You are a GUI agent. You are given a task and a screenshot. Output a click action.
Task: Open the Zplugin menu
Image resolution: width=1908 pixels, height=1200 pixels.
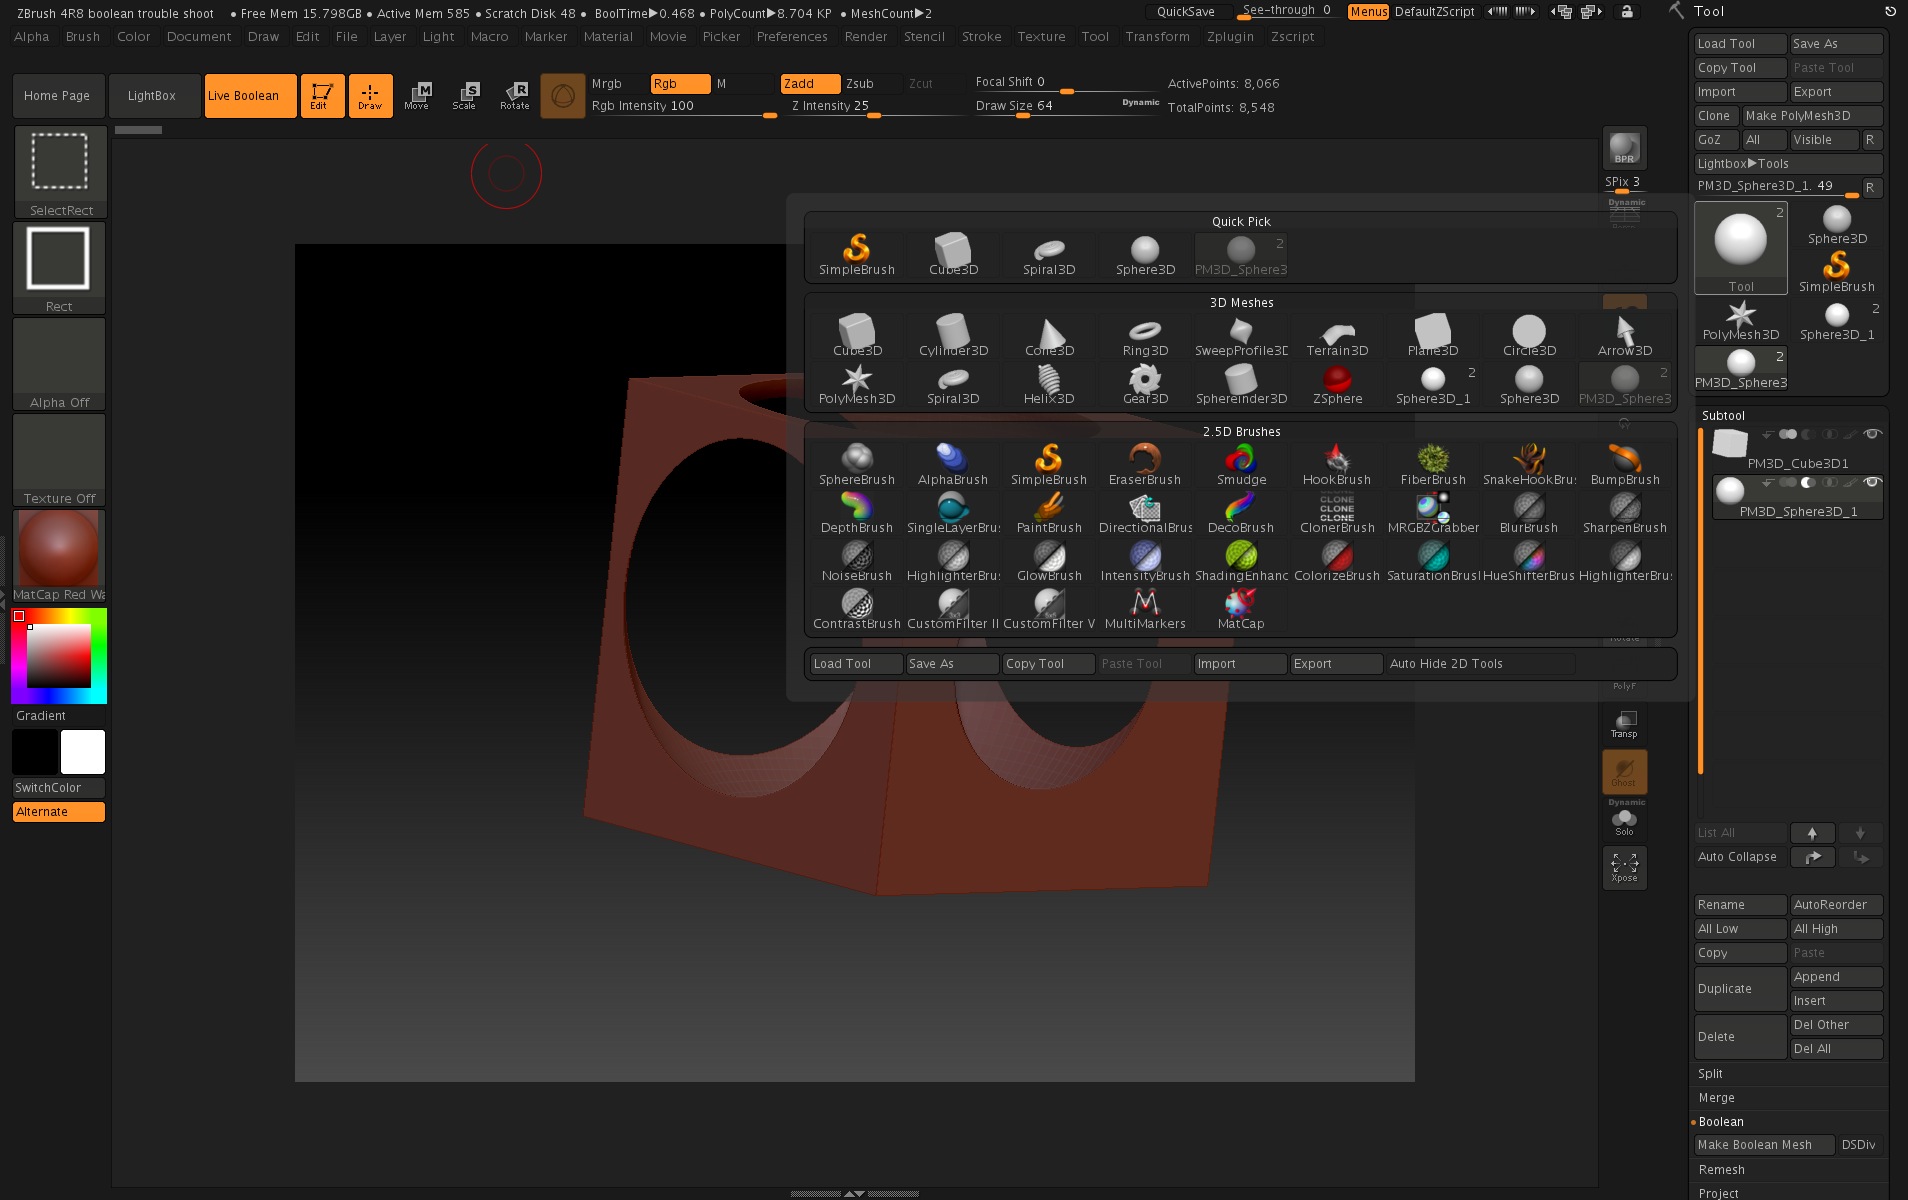click(1230, 37)
